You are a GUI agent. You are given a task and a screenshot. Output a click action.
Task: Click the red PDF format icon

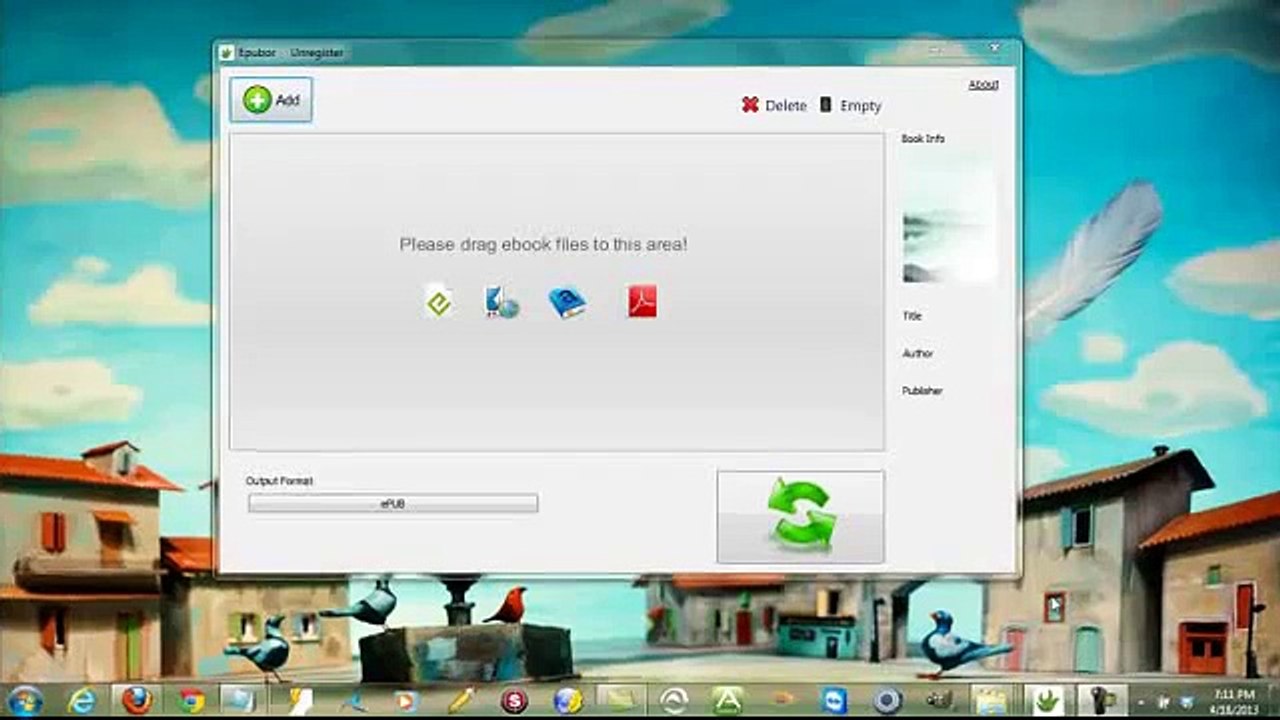tap(642, 301)
